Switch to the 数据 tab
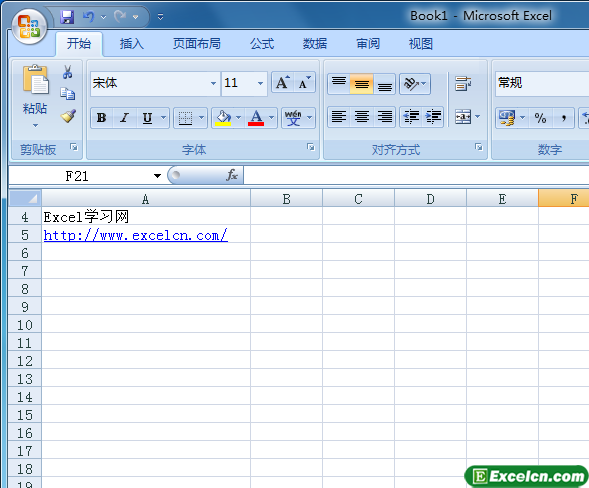The image size is (589, 488). click(315, 44)
